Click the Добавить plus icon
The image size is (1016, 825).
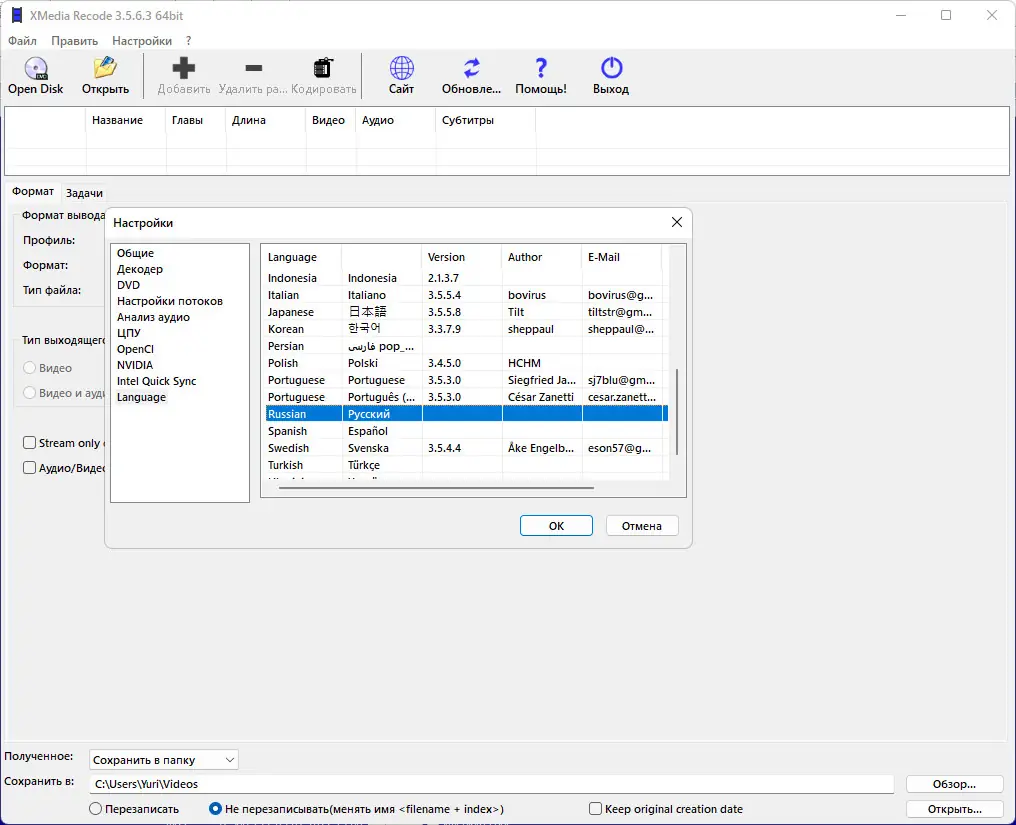click(184, 67)
